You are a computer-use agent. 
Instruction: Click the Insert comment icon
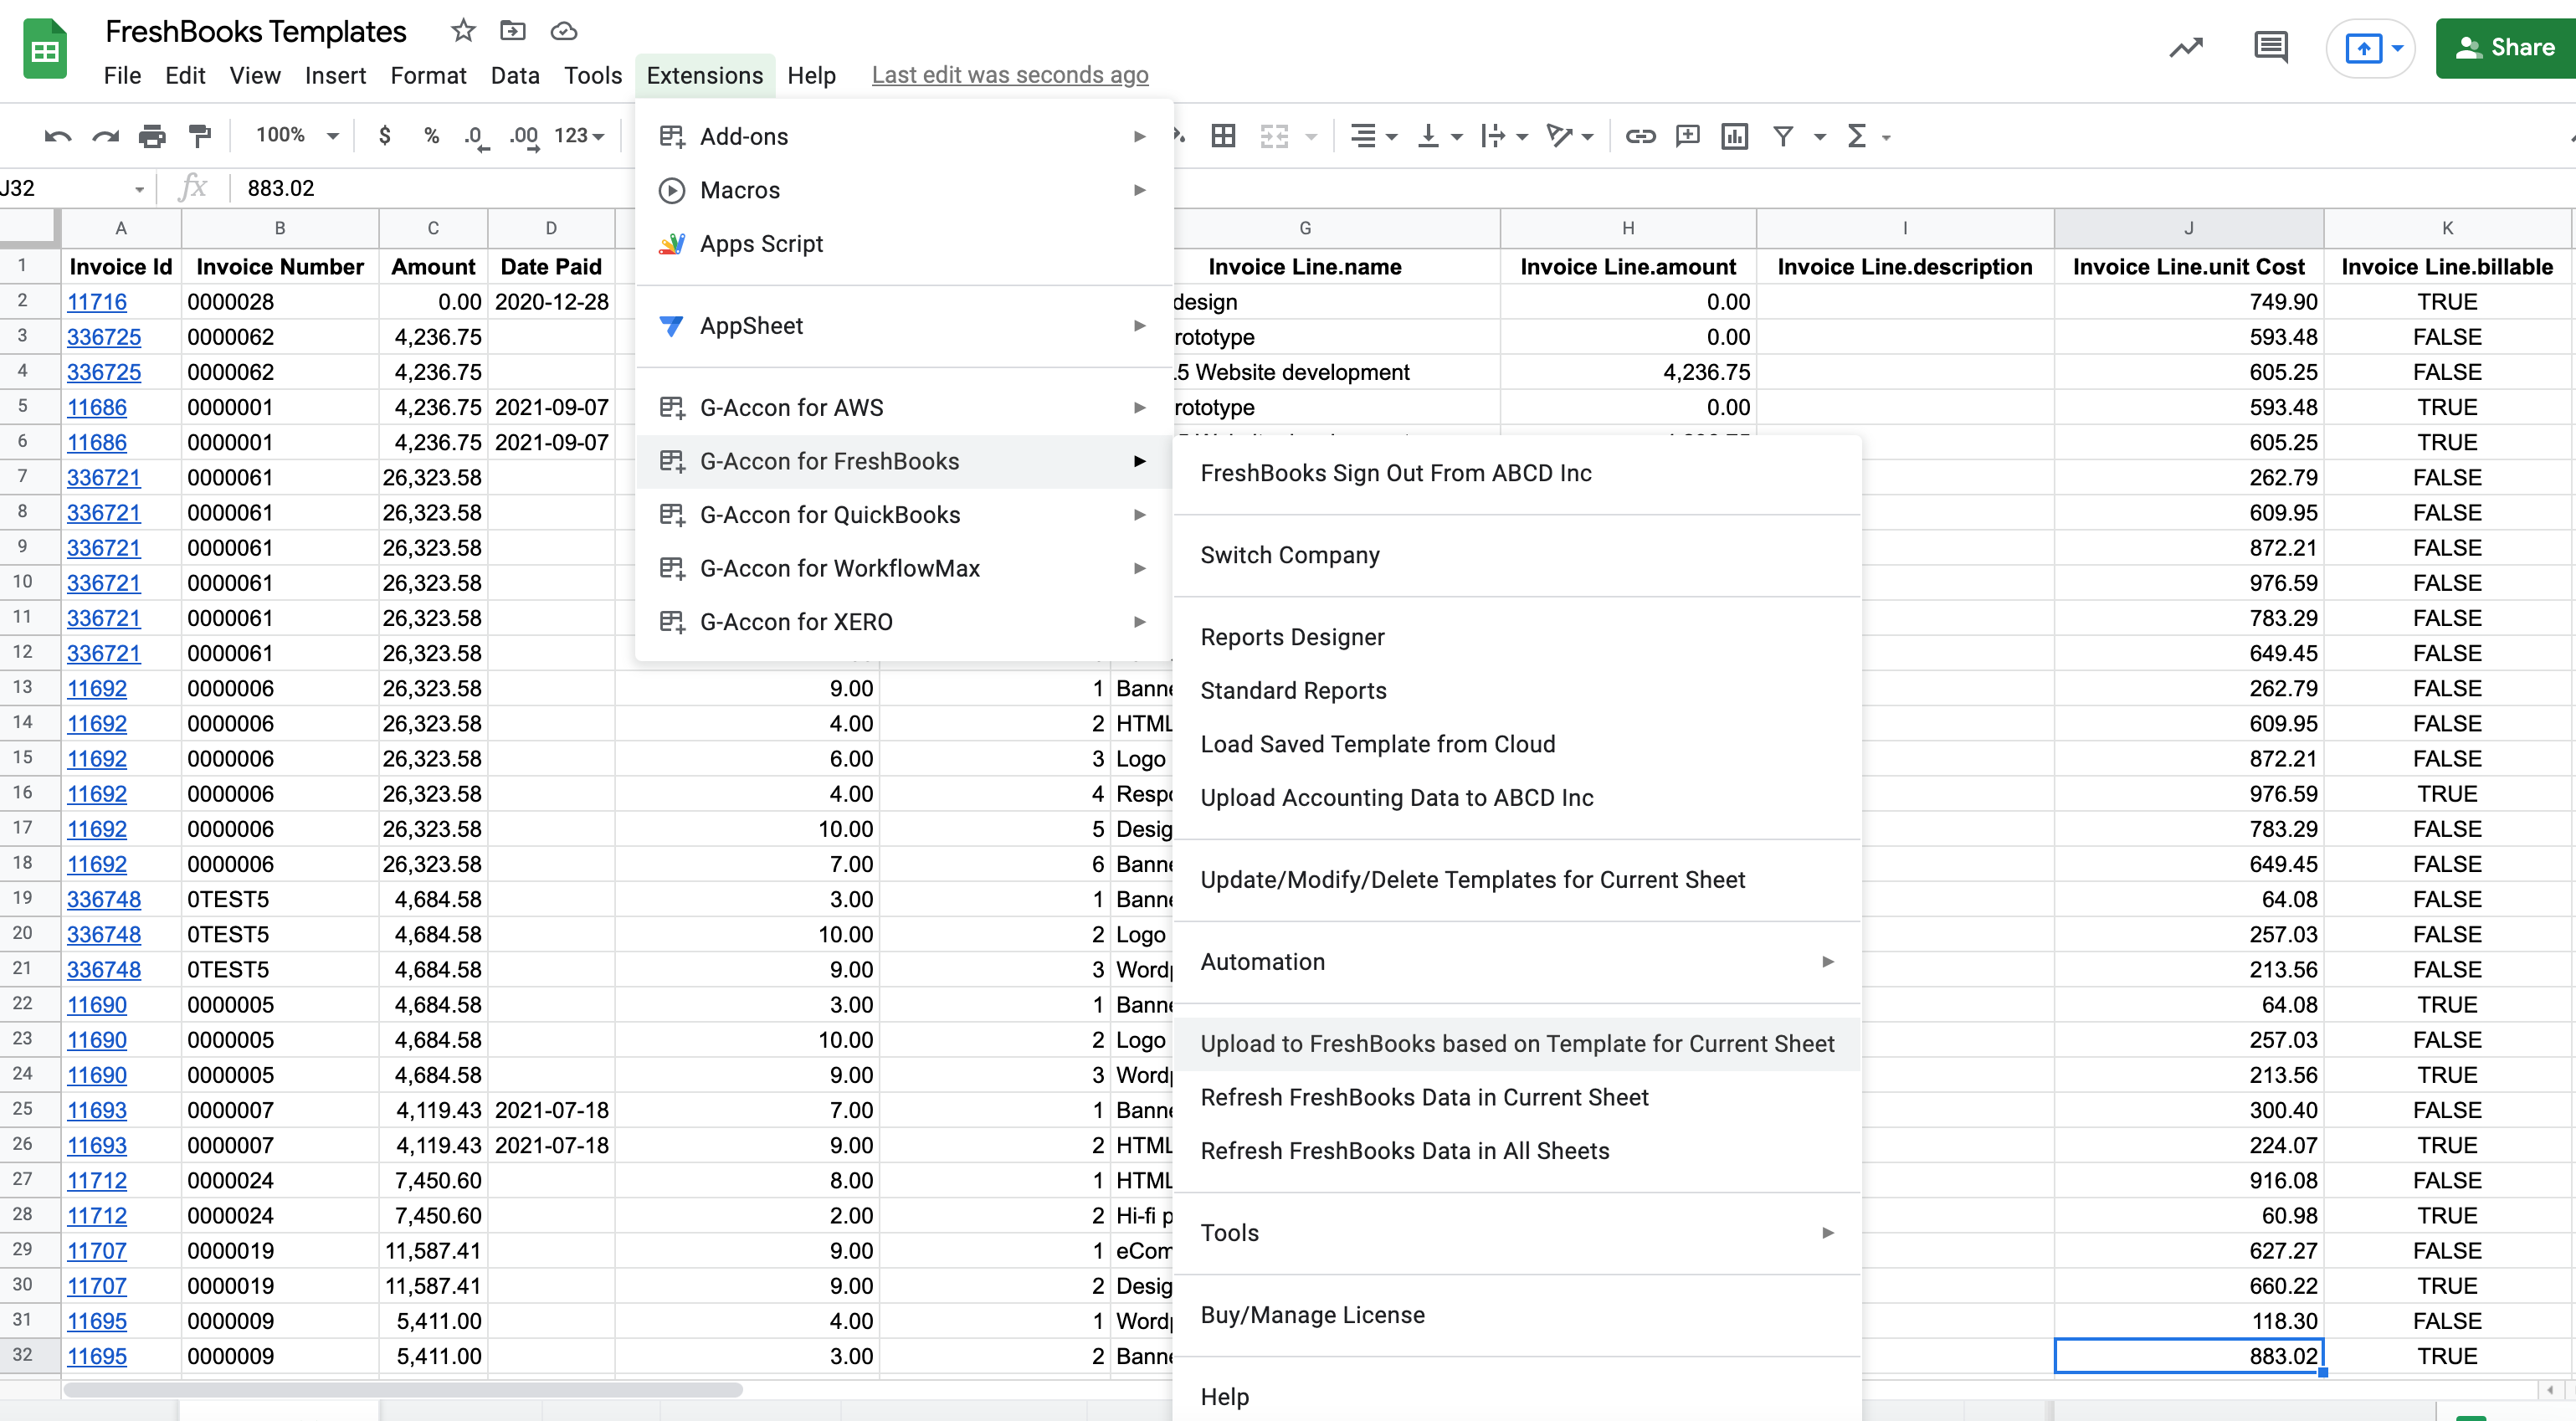[1688, 136]
